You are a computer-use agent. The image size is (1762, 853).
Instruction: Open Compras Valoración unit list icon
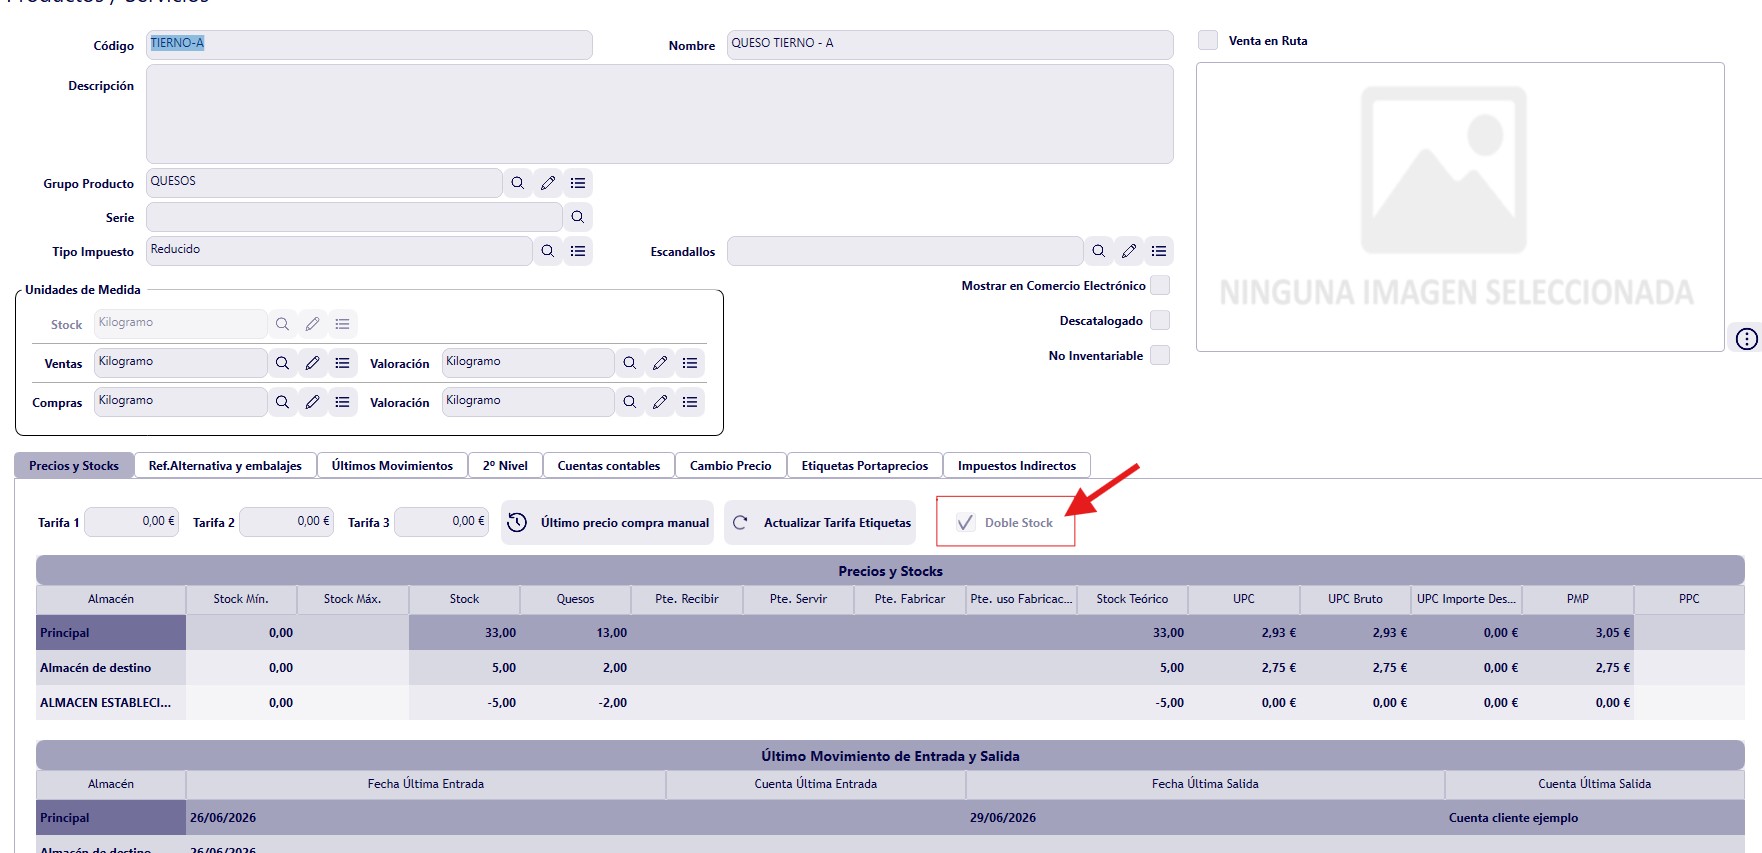point(690,402)
